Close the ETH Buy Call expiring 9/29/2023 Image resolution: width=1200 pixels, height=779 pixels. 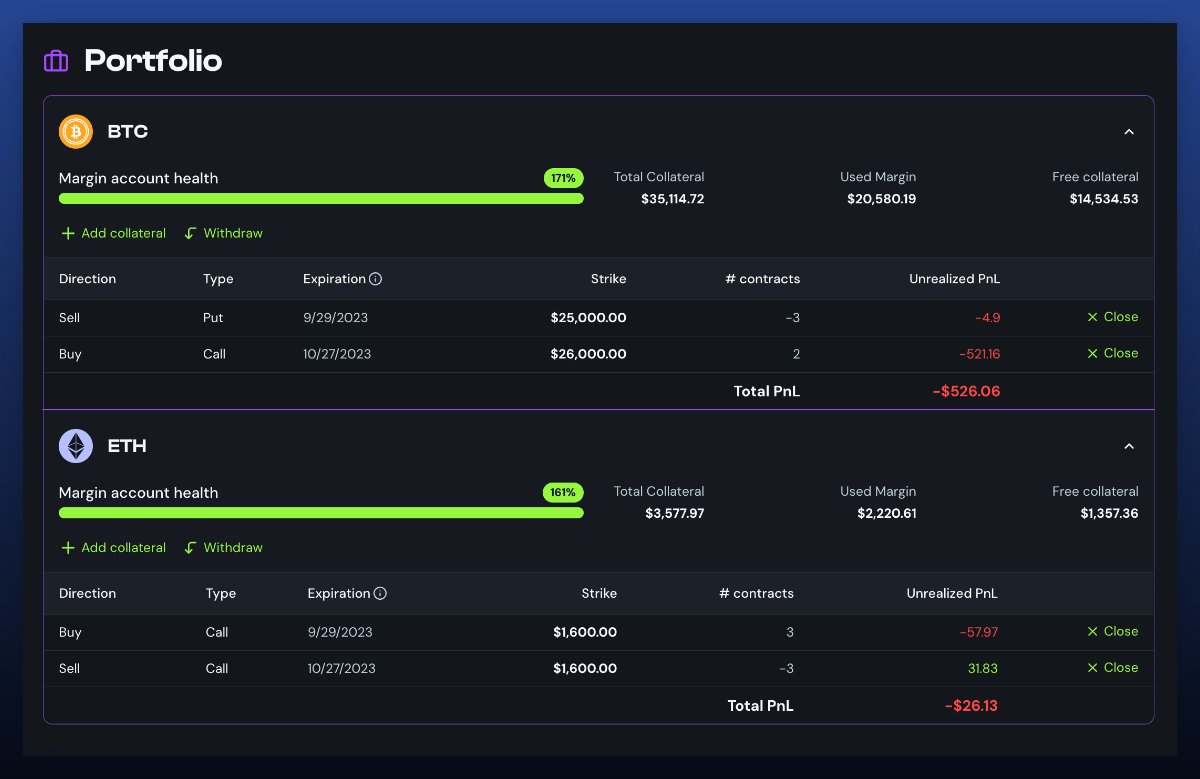click(x=1112, y=631)
